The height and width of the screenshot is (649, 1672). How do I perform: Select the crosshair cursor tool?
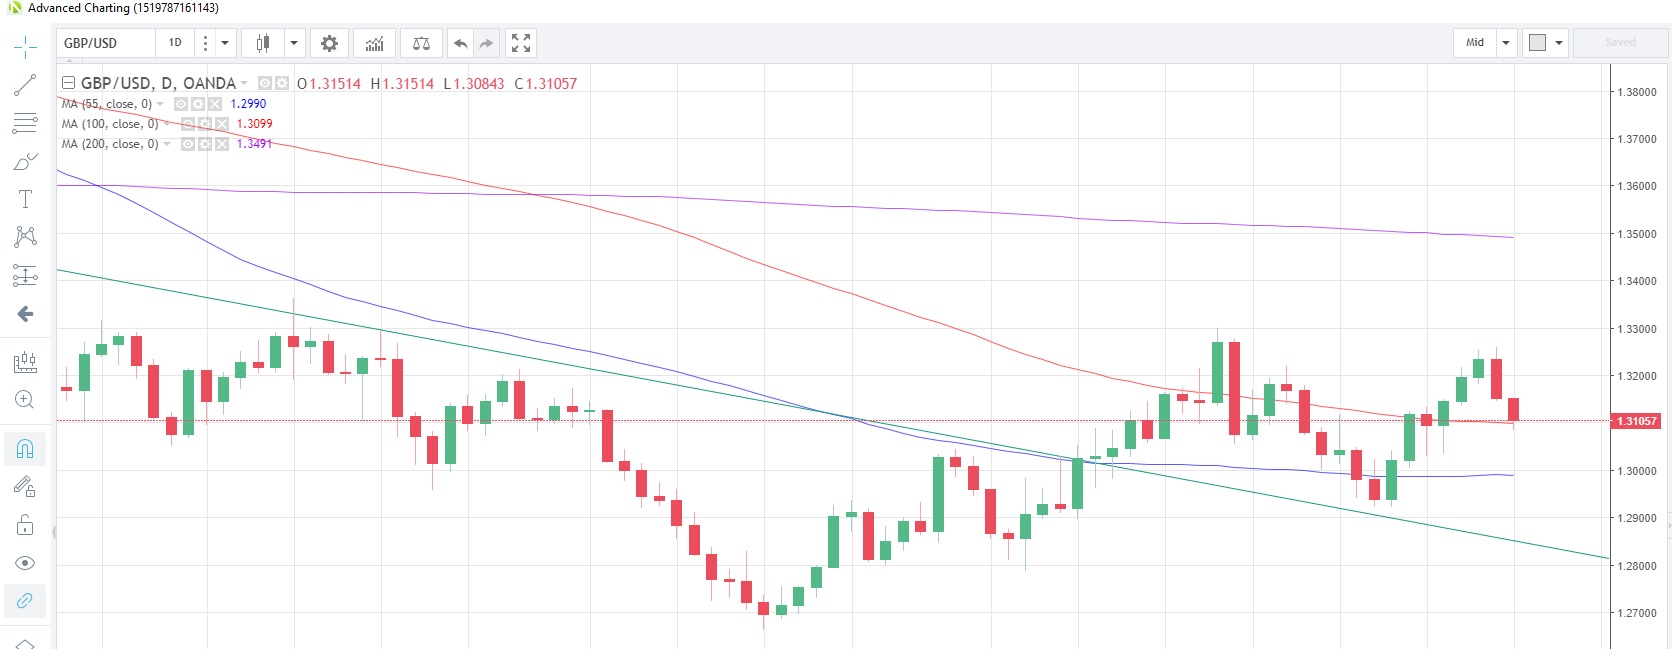tap(25, 46)
